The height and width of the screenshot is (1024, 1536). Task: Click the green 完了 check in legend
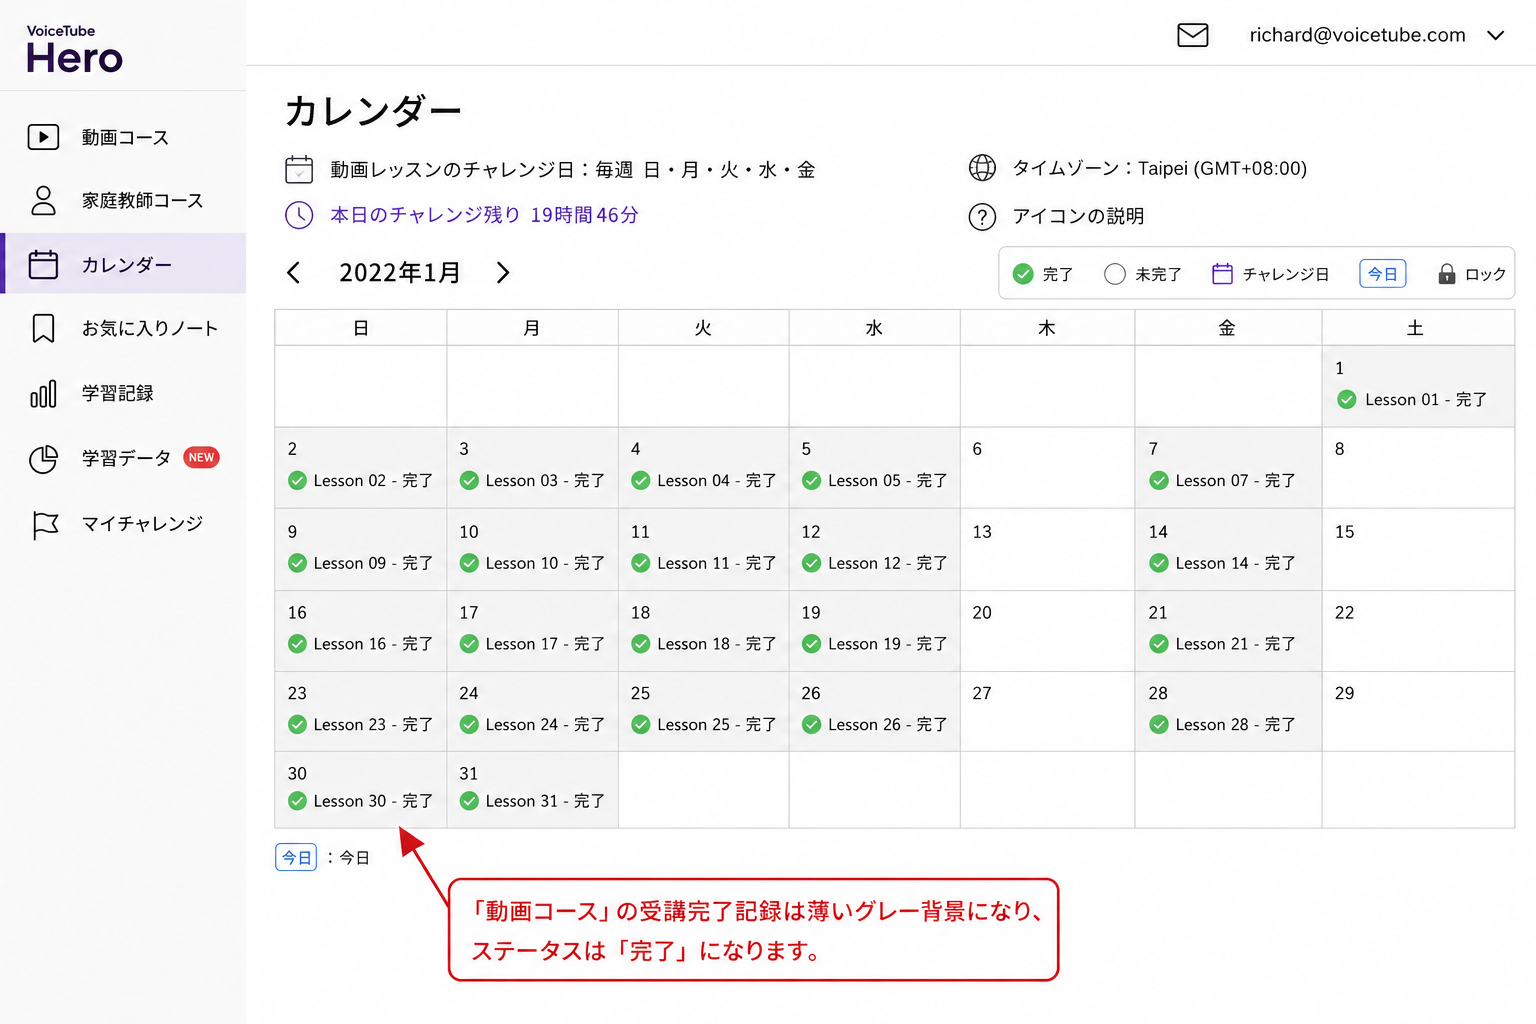1023,274
